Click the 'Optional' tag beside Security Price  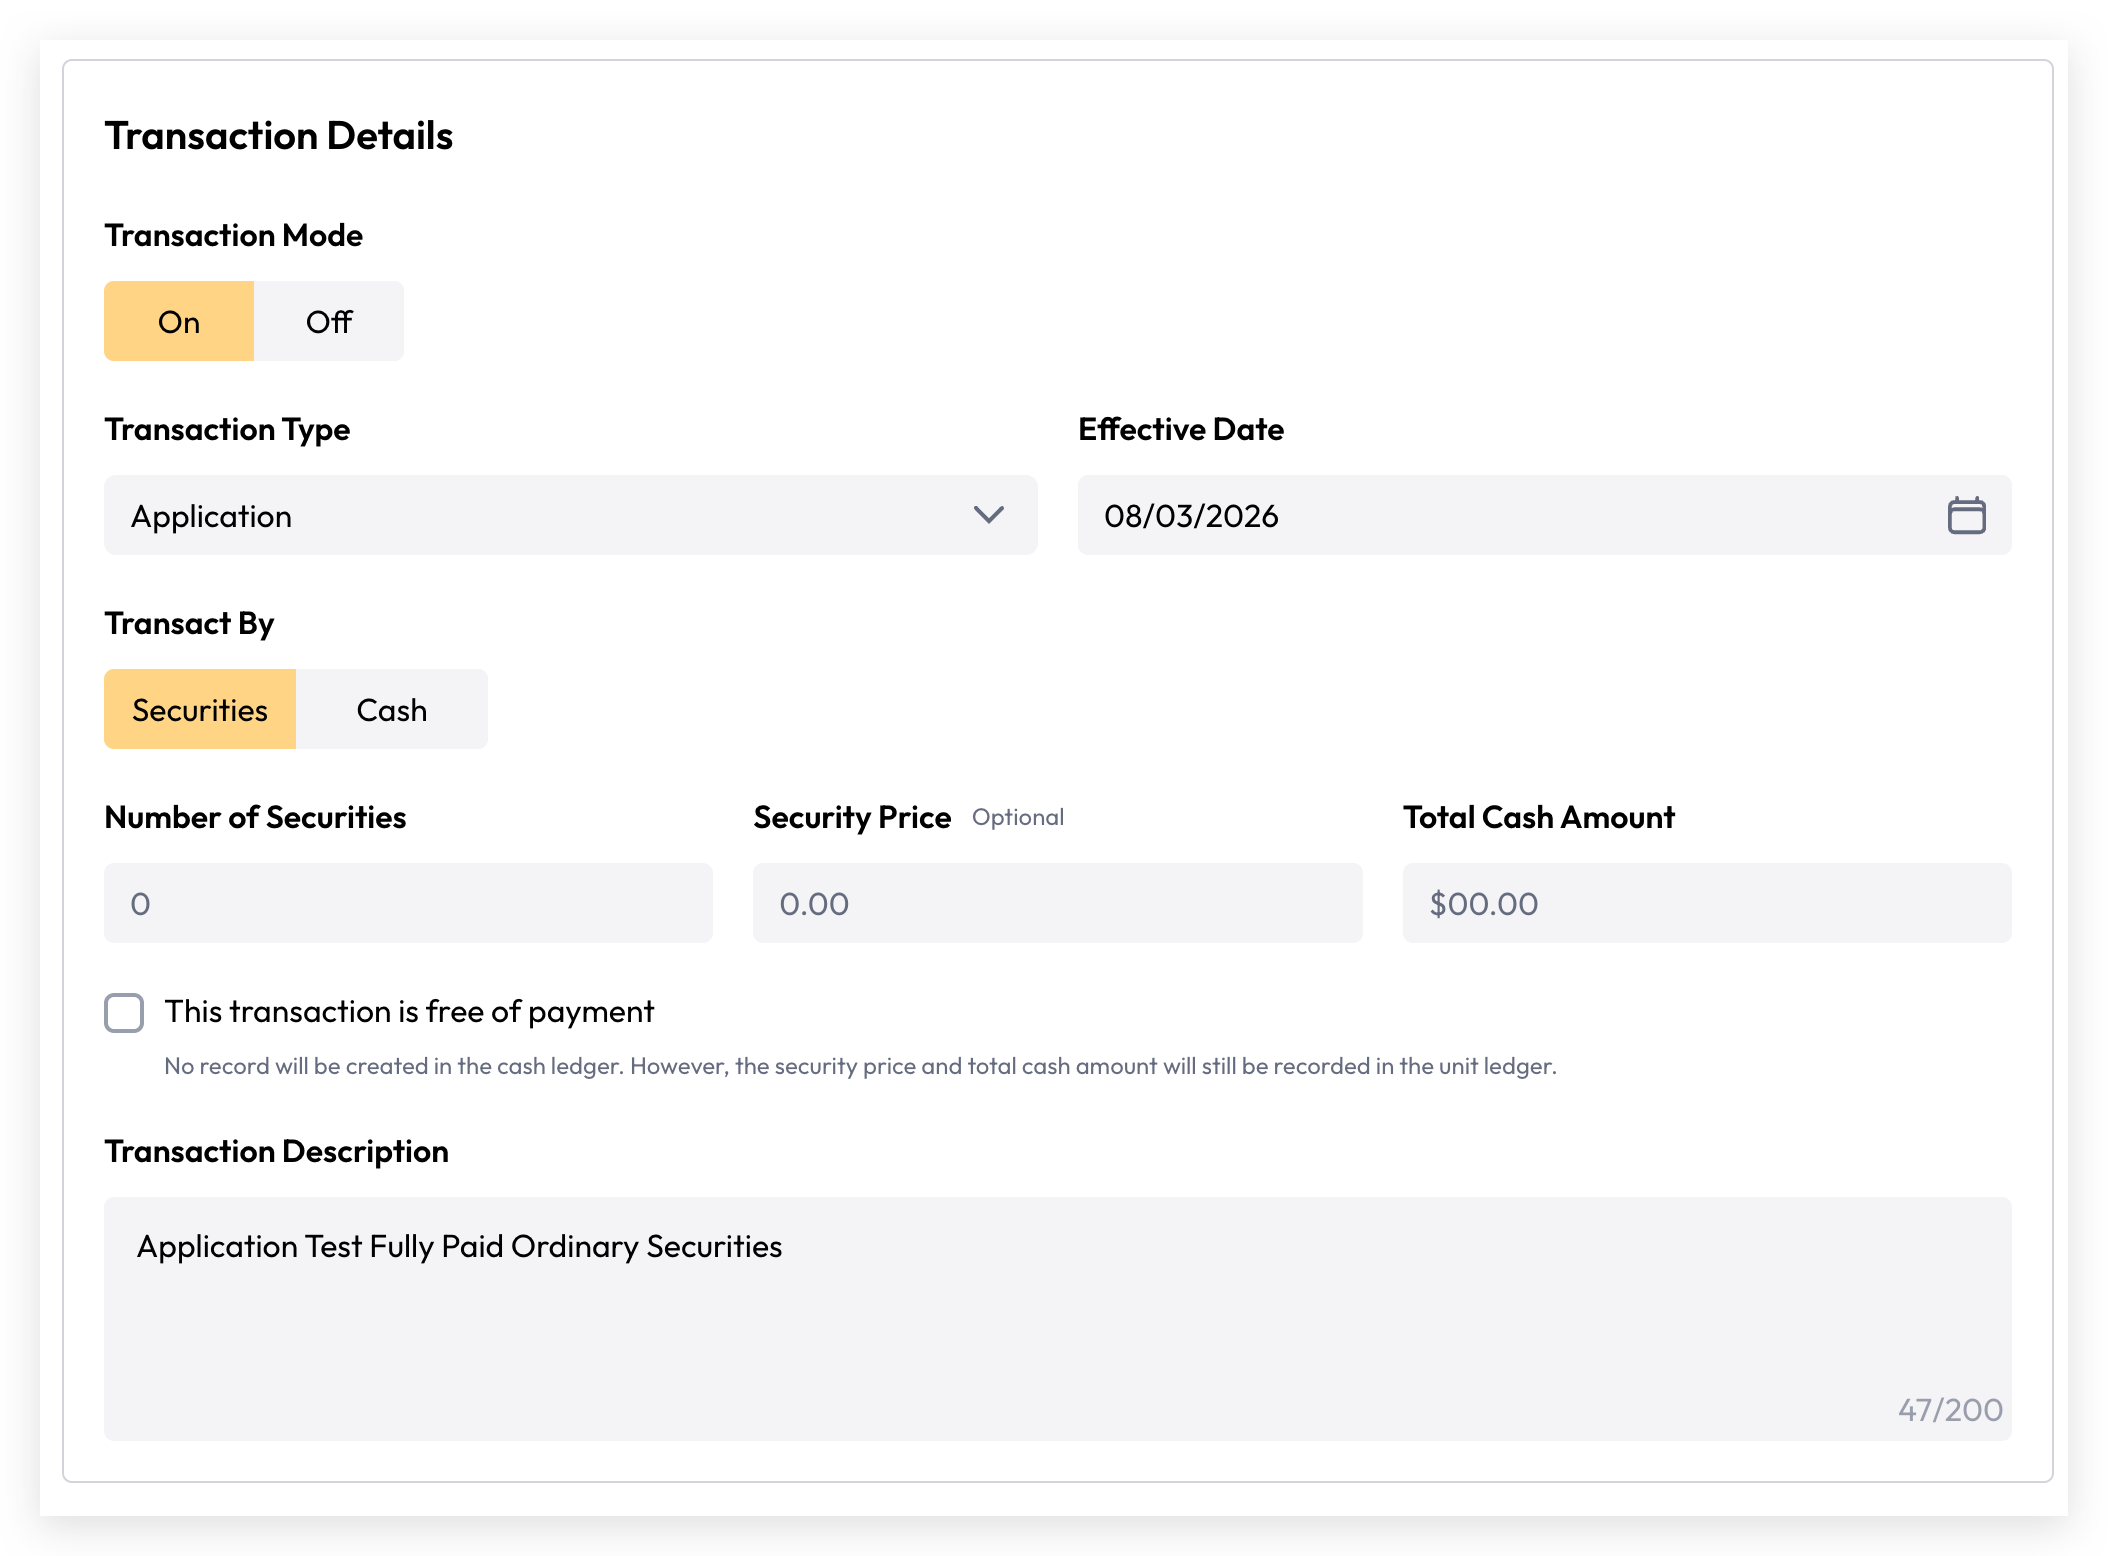pyautogui.click(x=1018, y=817)
